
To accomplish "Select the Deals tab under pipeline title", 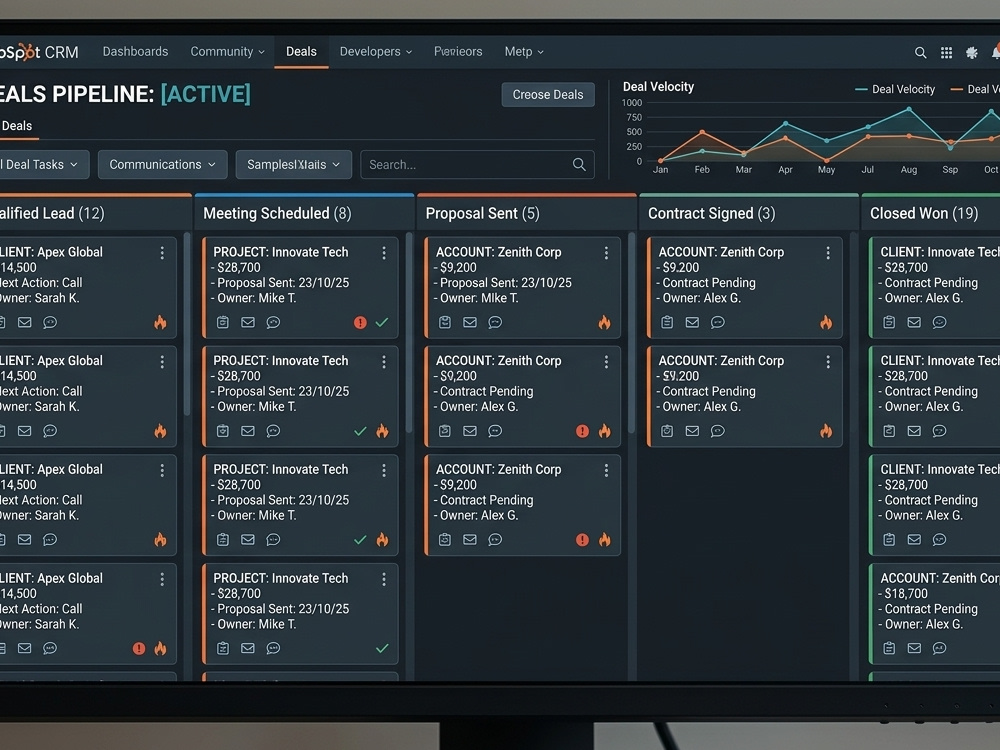I will pos(17,126).
